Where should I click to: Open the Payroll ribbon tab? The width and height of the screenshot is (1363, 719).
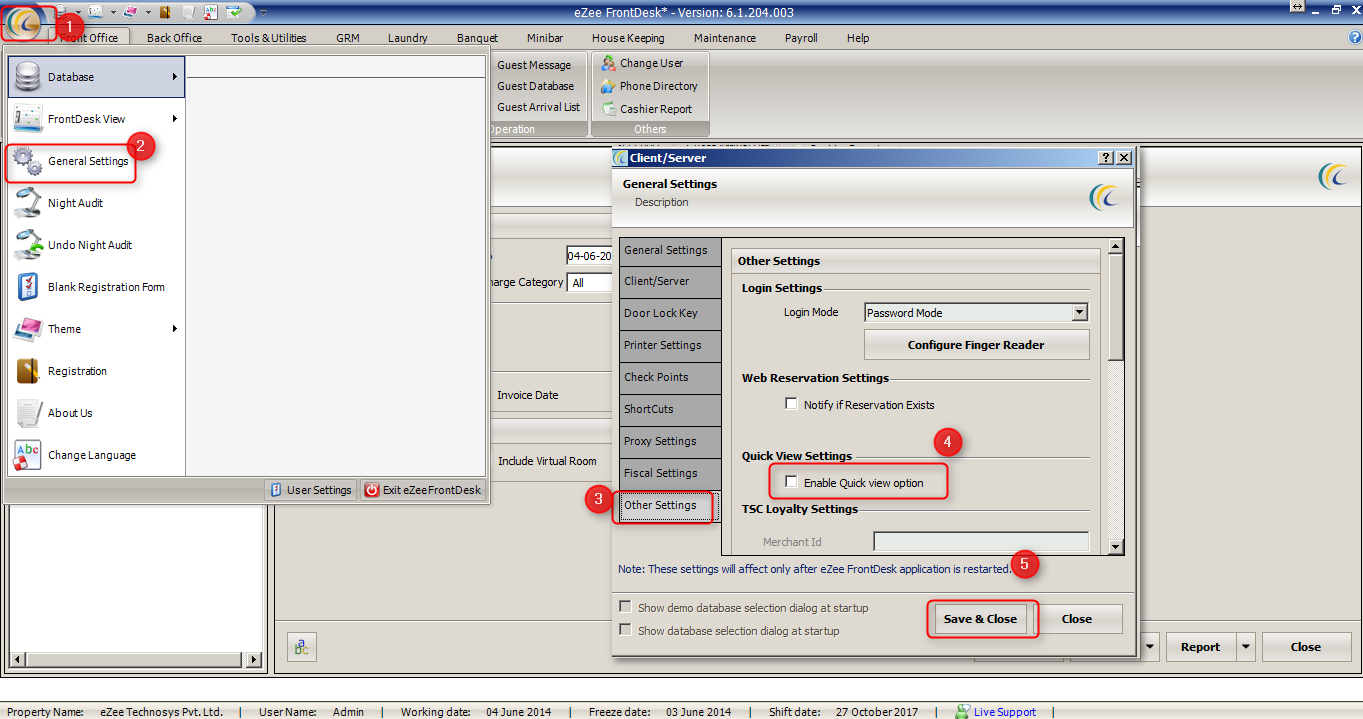[x=801, y=38]
